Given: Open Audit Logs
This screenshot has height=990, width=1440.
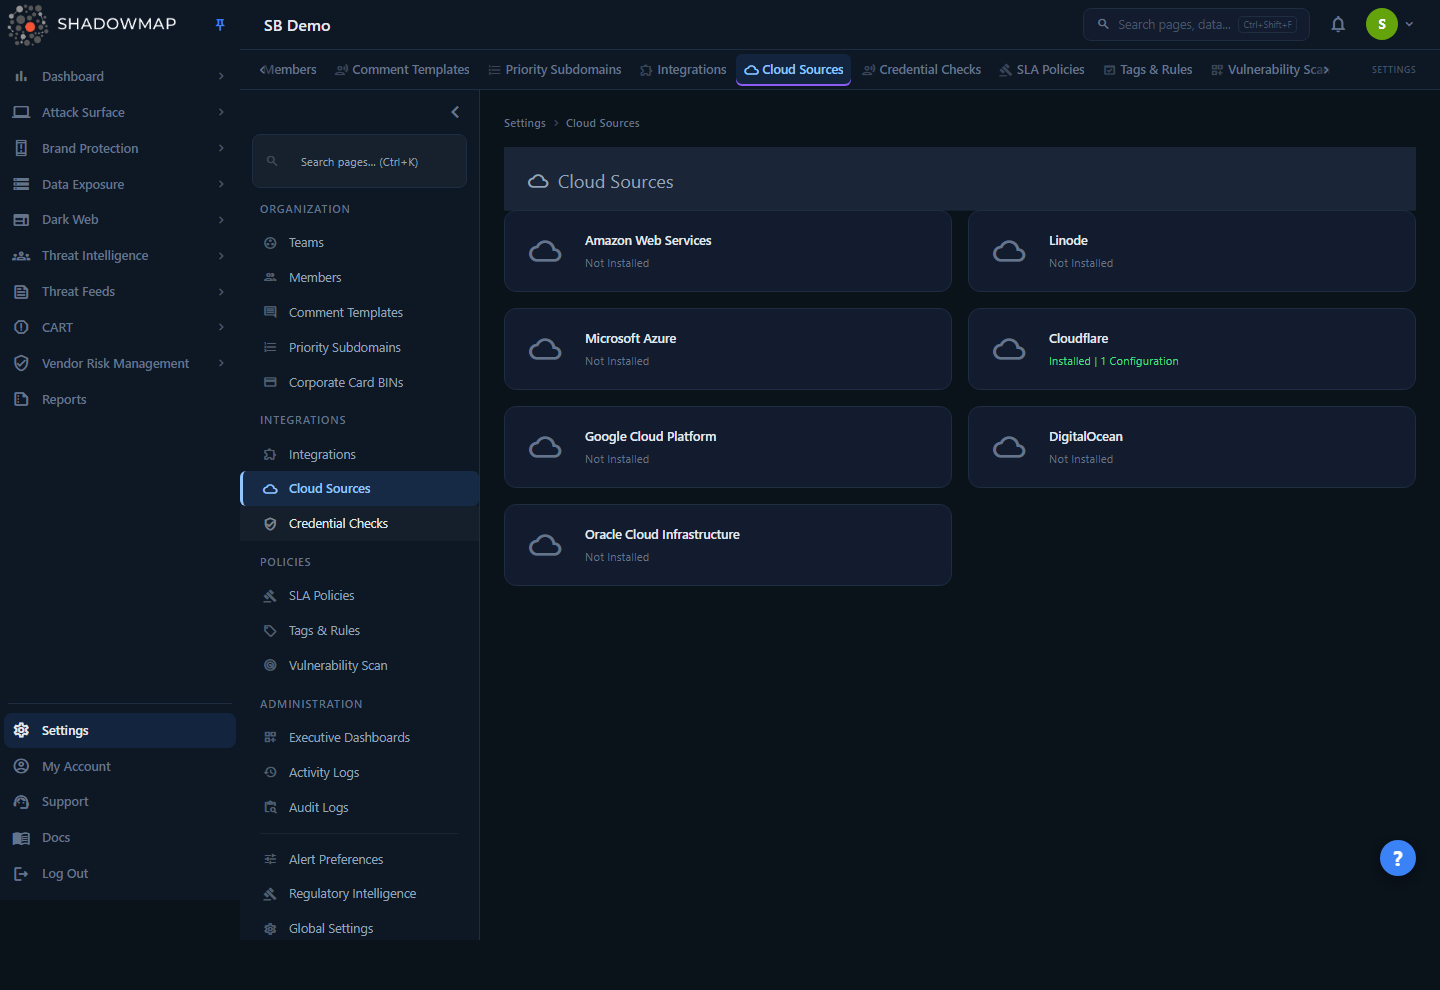Looking at the screenshot, I should [x=360, y=808].
